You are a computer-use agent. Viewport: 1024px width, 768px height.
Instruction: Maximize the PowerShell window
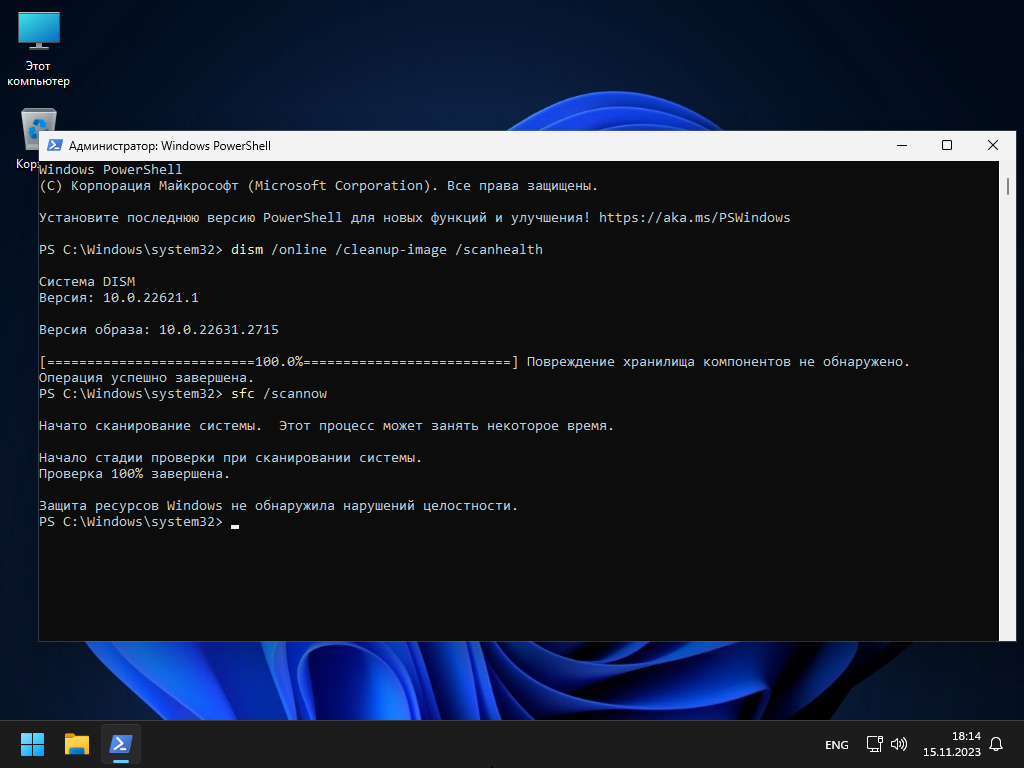pos(947,146)
